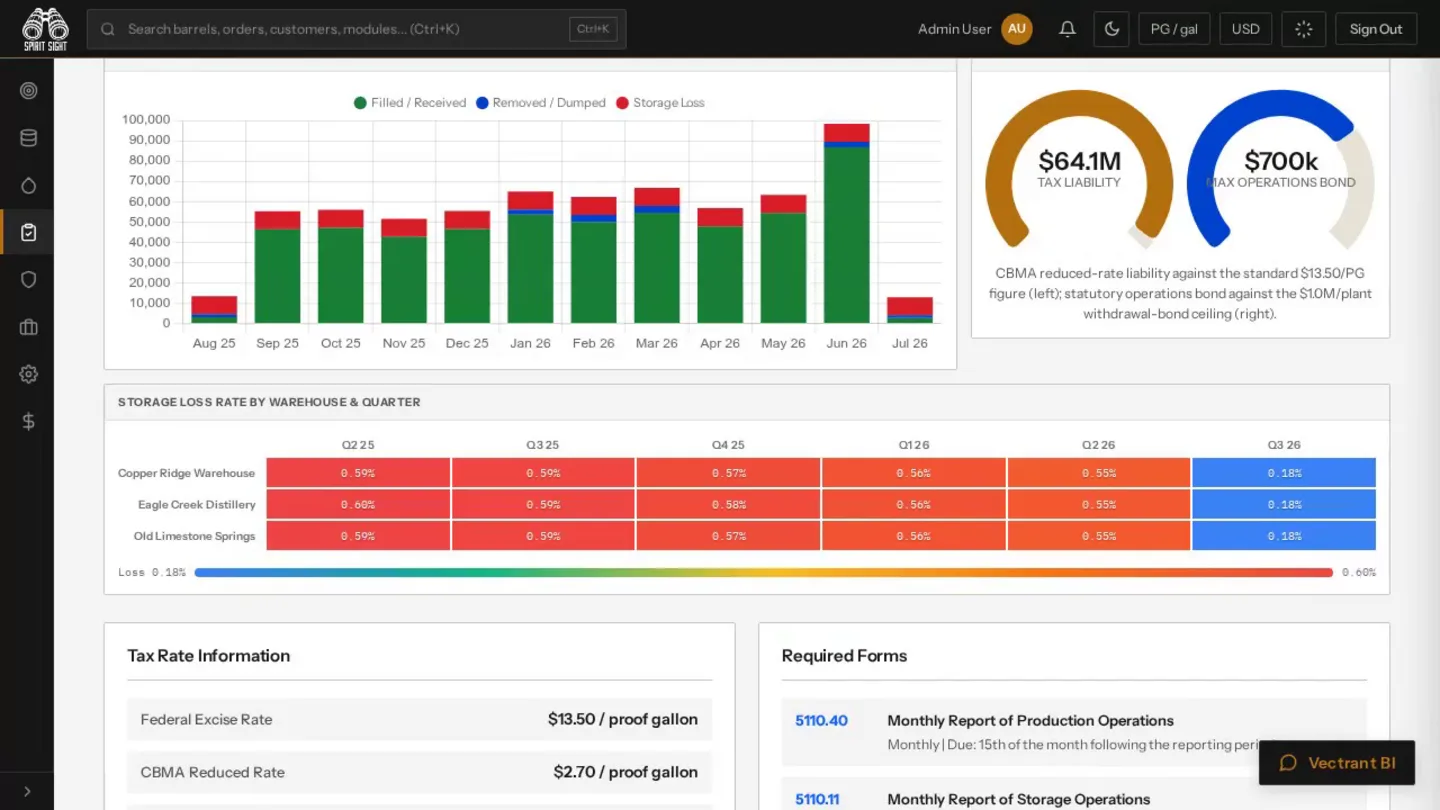Click the Mar 26 bar in chart
The height and width of the screenshot is (810, 1440).
(x=657, y=255)
